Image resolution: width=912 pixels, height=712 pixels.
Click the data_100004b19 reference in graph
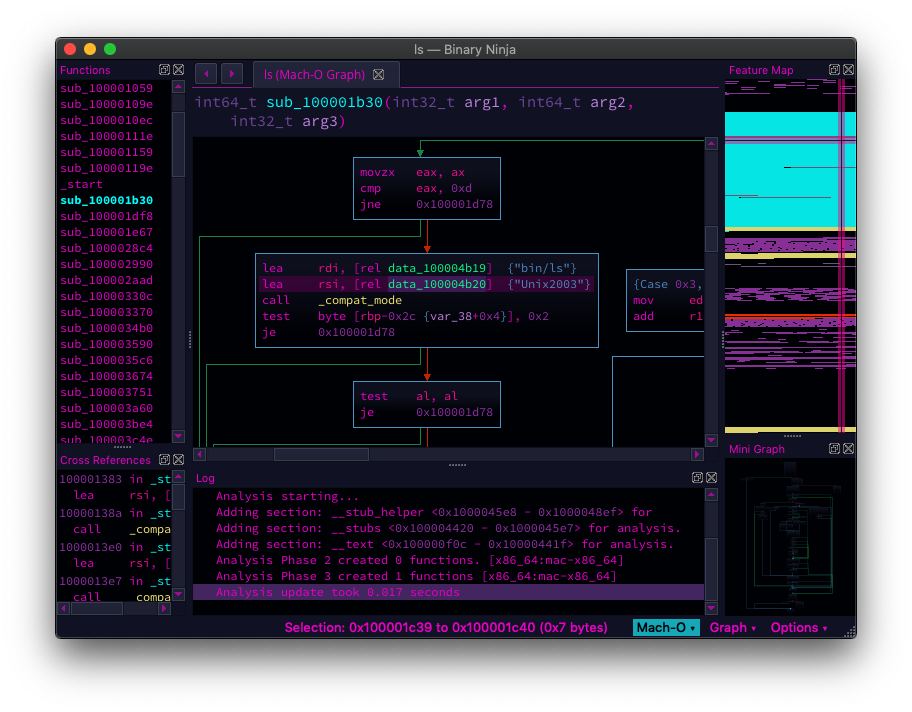pos(441,268)
